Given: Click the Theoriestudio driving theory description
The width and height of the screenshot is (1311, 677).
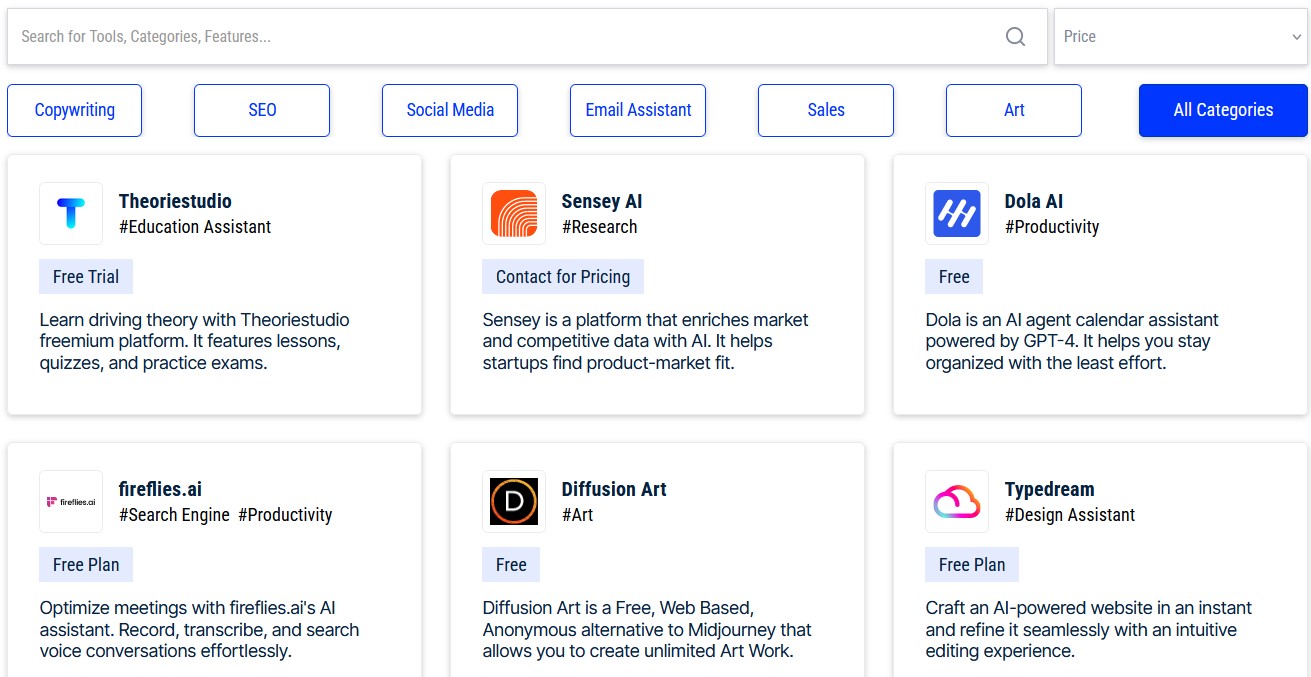Looking at the screenshot, I should pyautogui.click(x=195, y=341).
